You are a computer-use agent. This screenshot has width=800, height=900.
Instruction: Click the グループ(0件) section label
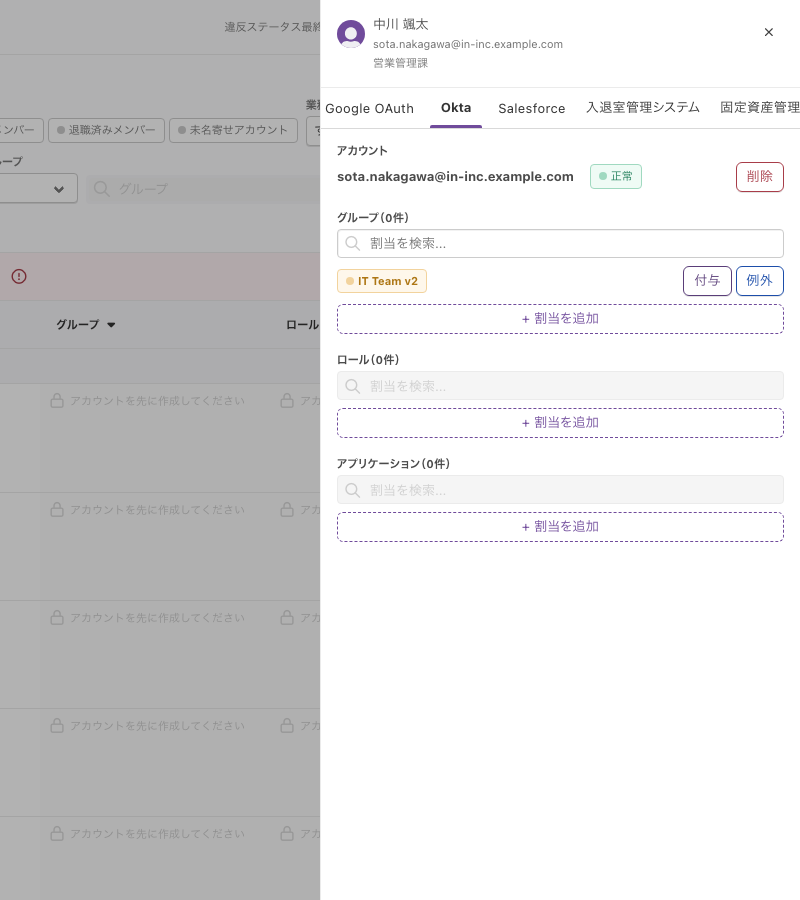point(373,218)
